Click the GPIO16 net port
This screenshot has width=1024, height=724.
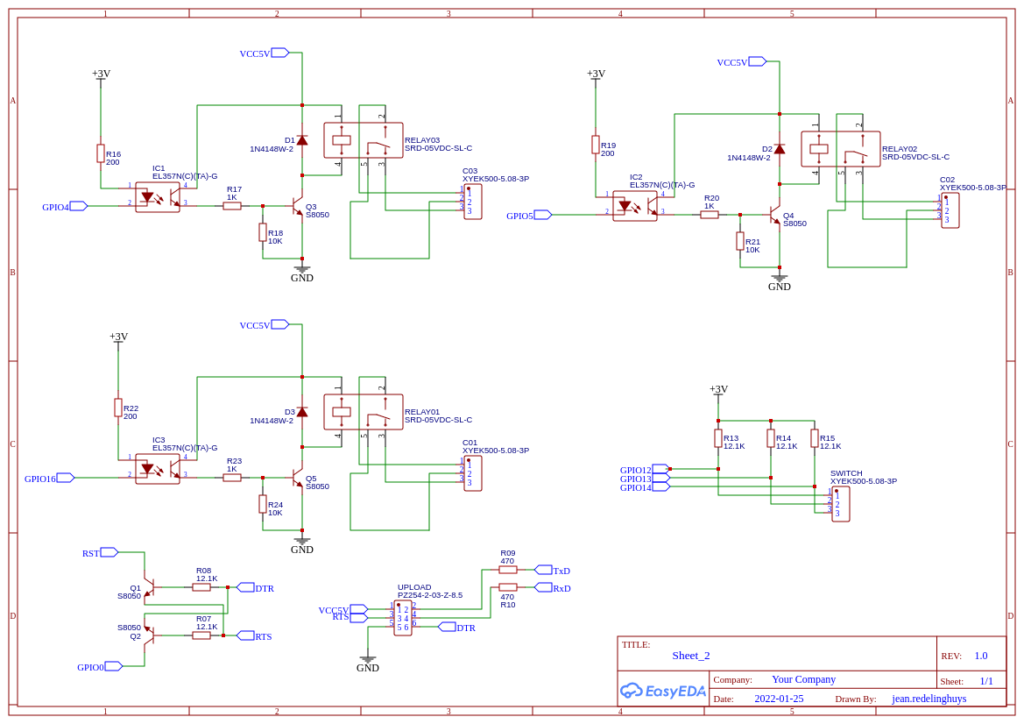point(64,478)
